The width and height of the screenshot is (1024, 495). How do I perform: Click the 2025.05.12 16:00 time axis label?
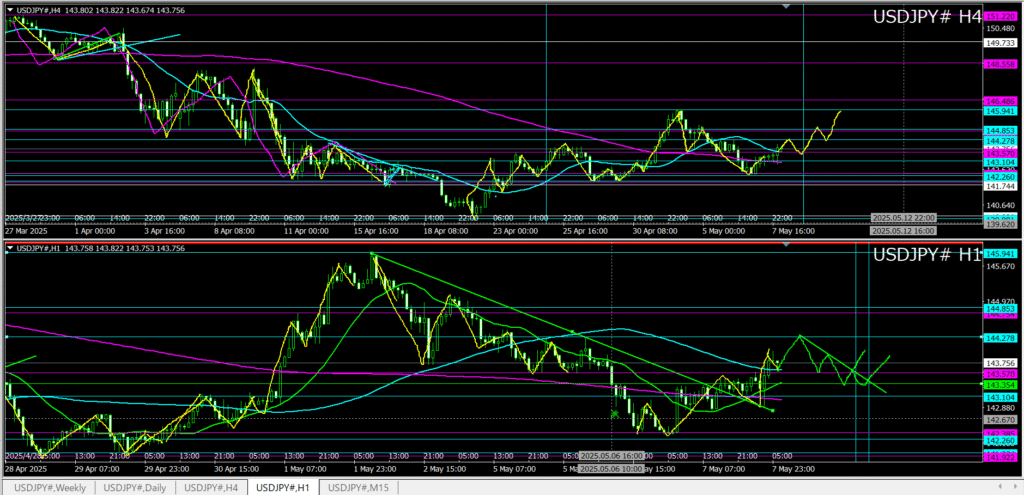(x=903, y=231)
